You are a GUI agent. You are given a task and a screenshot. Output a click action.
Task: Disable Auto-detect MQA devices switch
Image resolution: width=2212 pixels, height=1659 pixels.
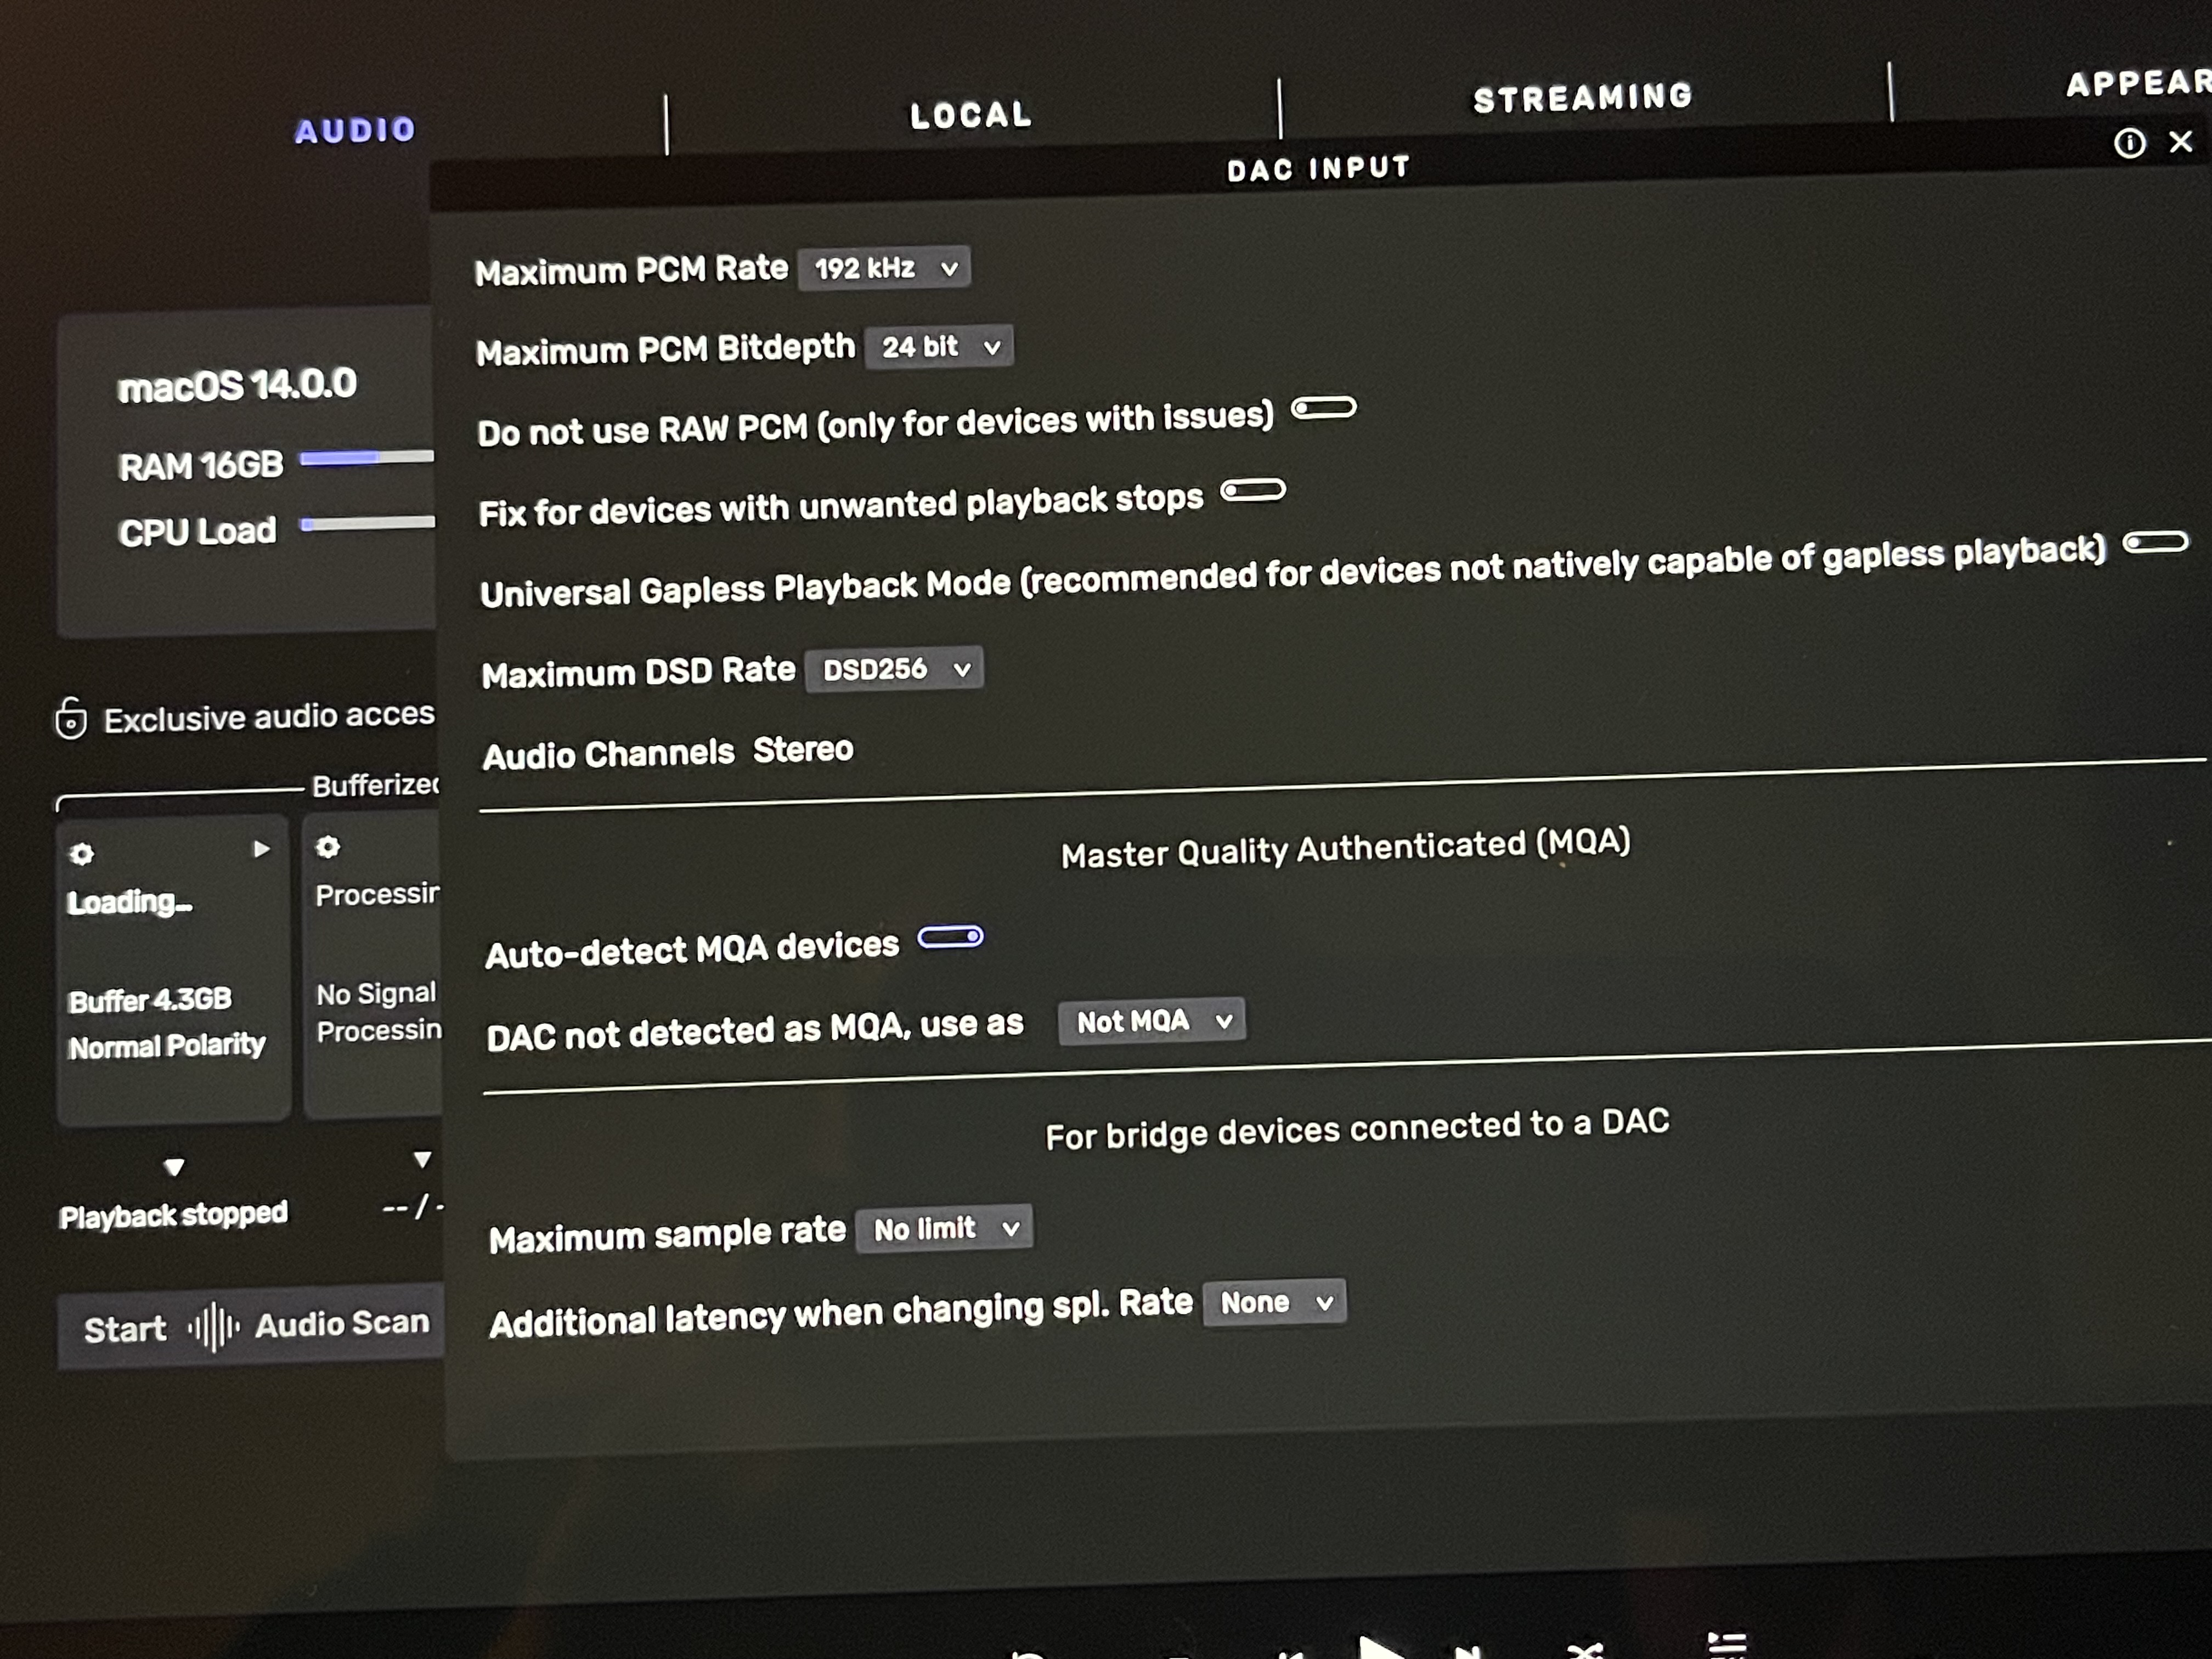[951, 937]
